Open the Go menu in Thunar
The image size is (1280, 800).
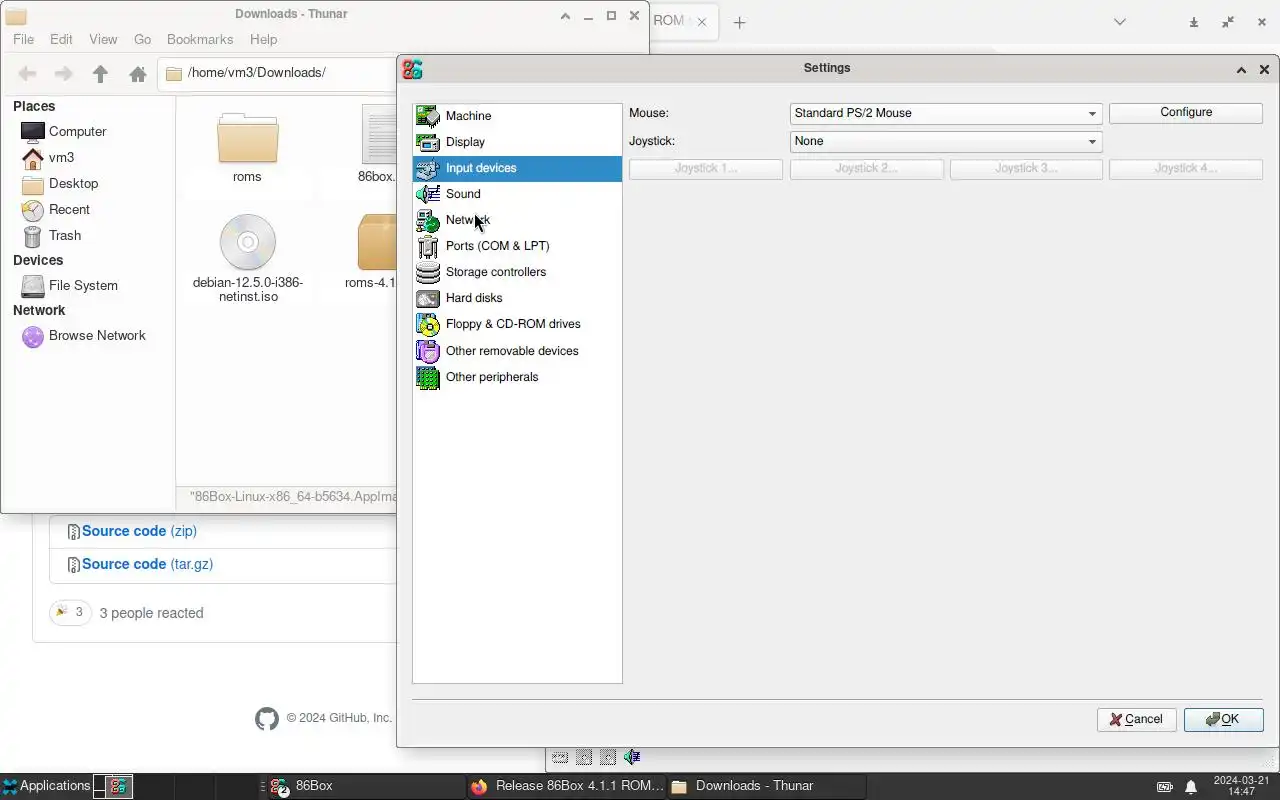[142, 39]
